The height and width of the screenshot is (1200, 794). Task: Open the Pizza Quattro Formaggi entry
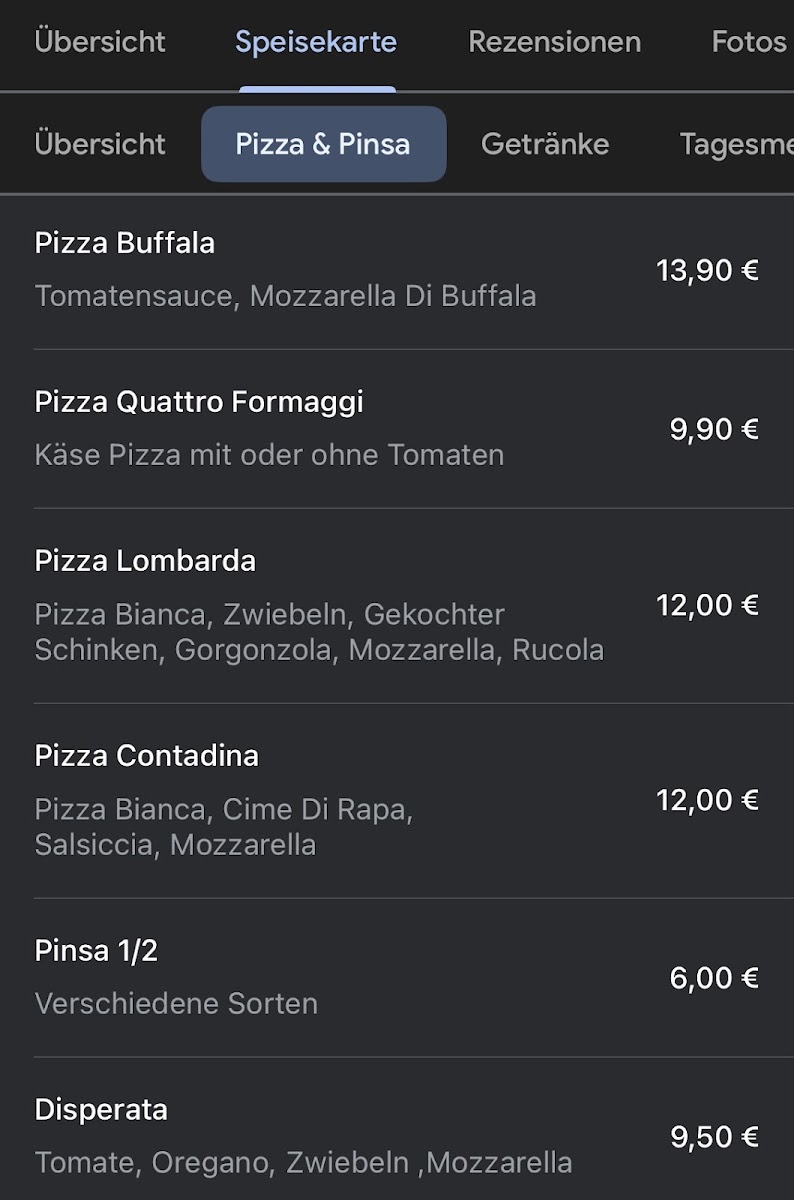point(199,402)
